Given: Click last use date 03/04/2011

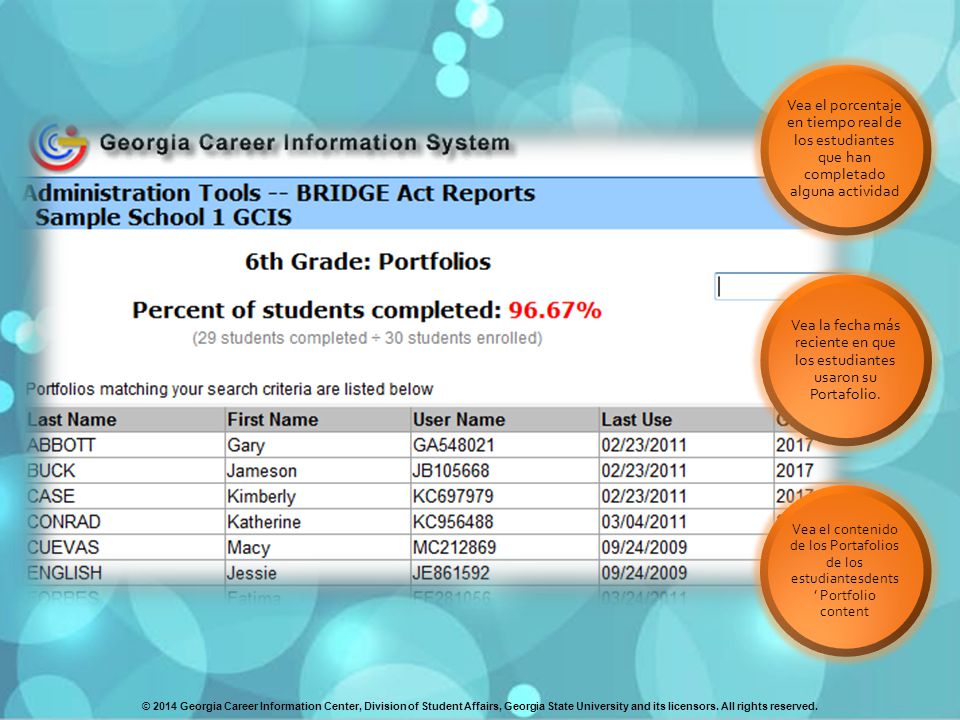Looking at the screenshot, I should pyautogui.click(x=644, y=522).
